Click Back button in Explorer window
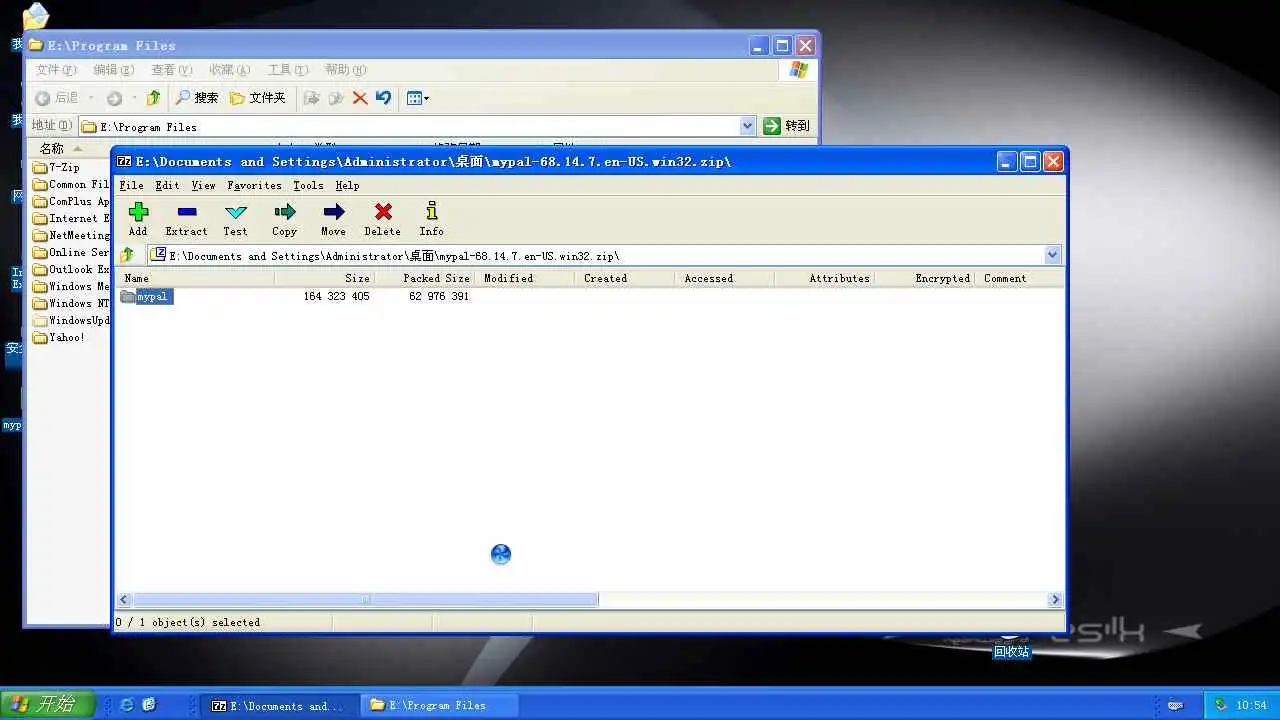This screenshot has height=720, width=1280. (x=58, y=98)
